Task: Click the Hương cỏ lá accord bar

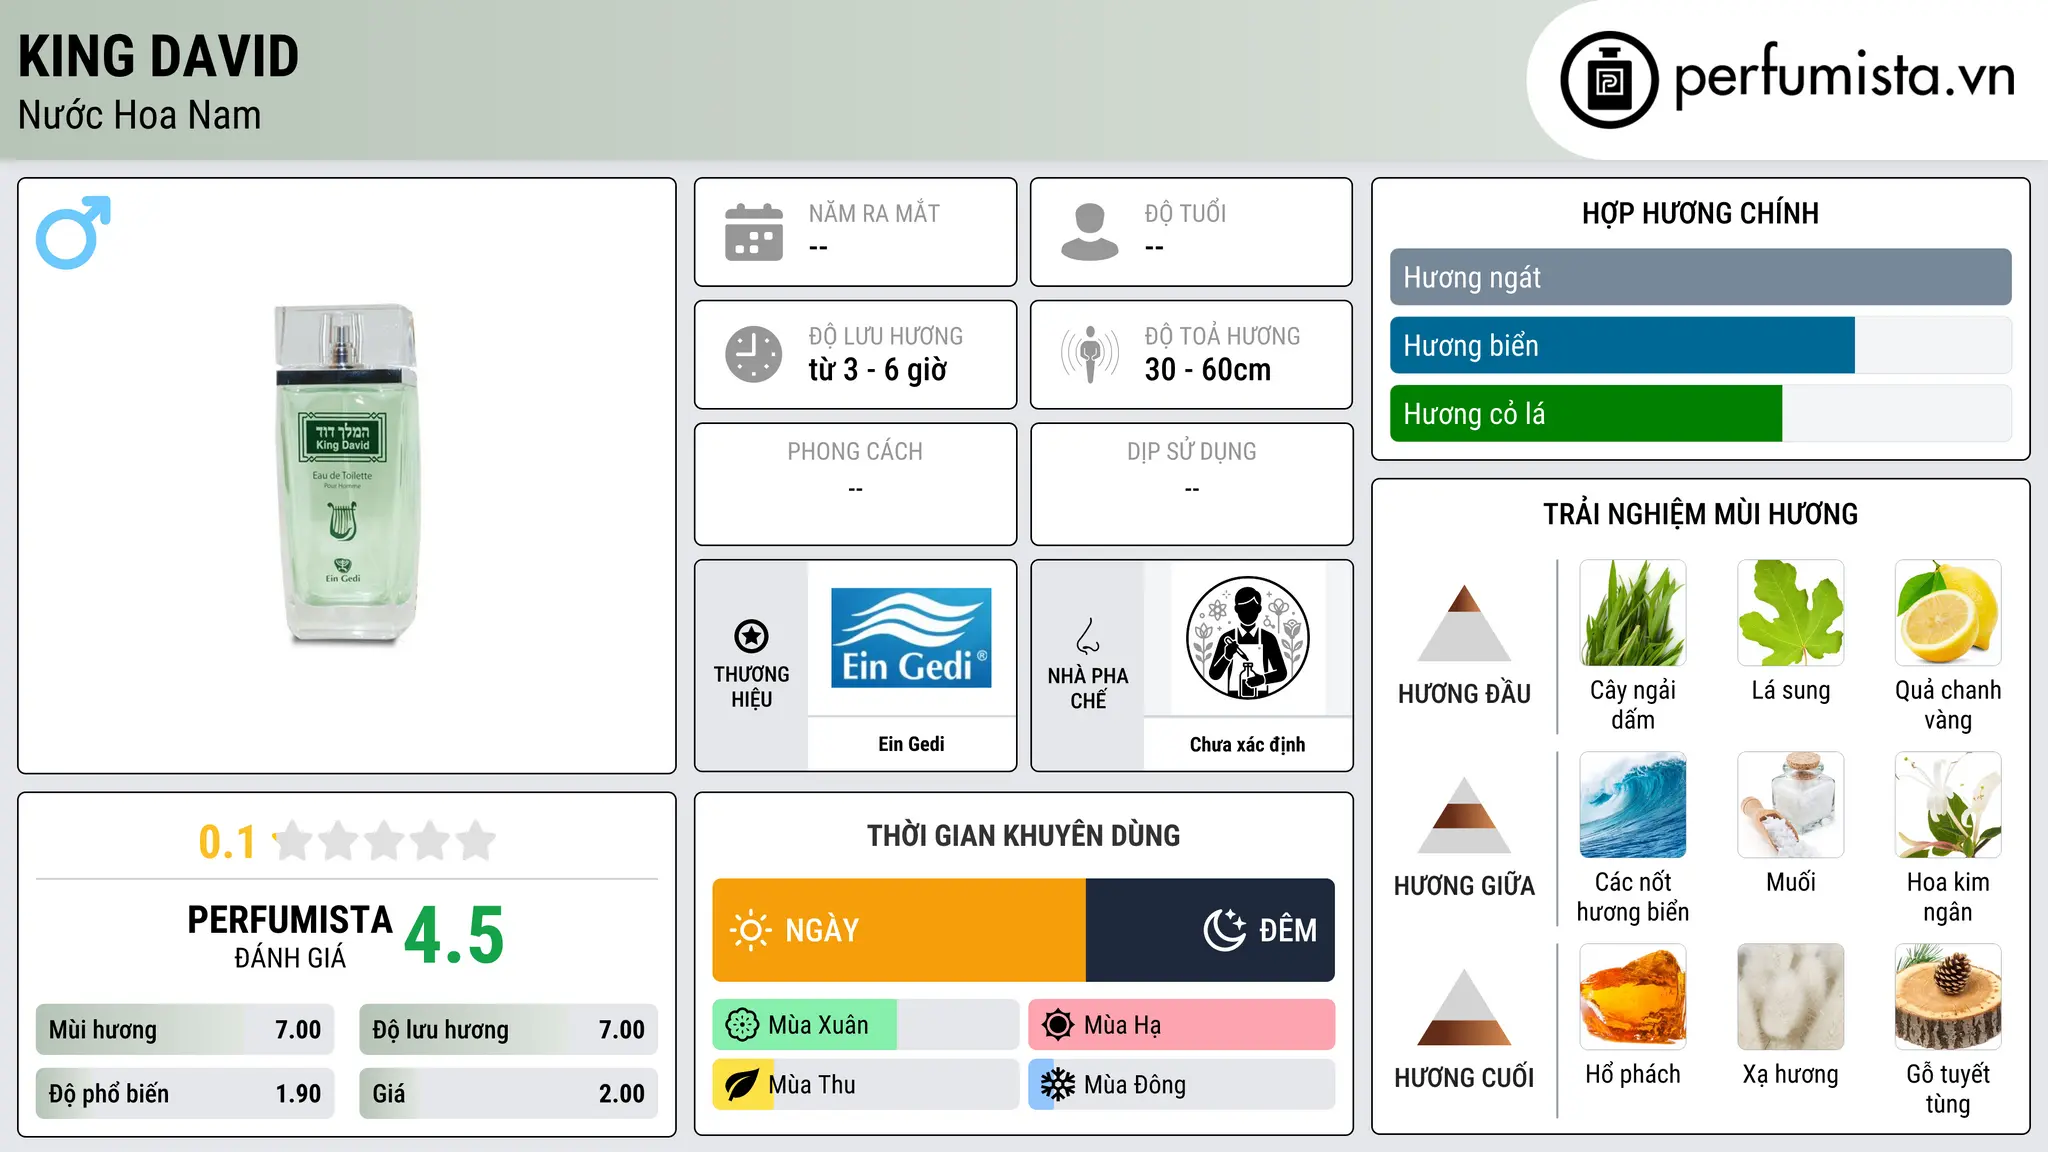Action: (1700, 413)
